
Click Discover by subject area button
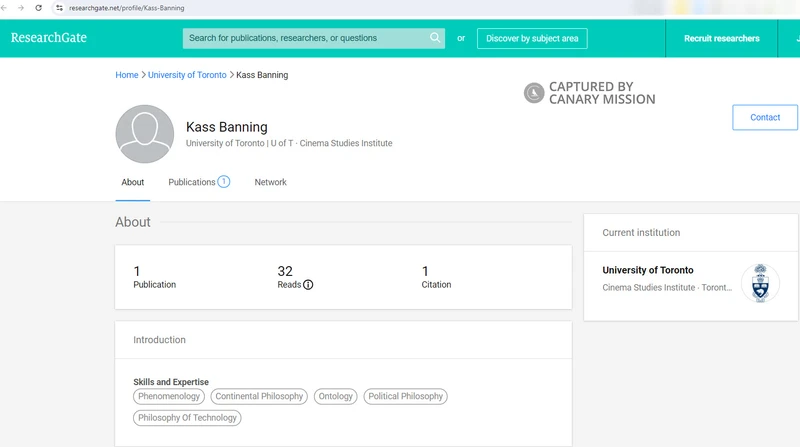point(532,38)
